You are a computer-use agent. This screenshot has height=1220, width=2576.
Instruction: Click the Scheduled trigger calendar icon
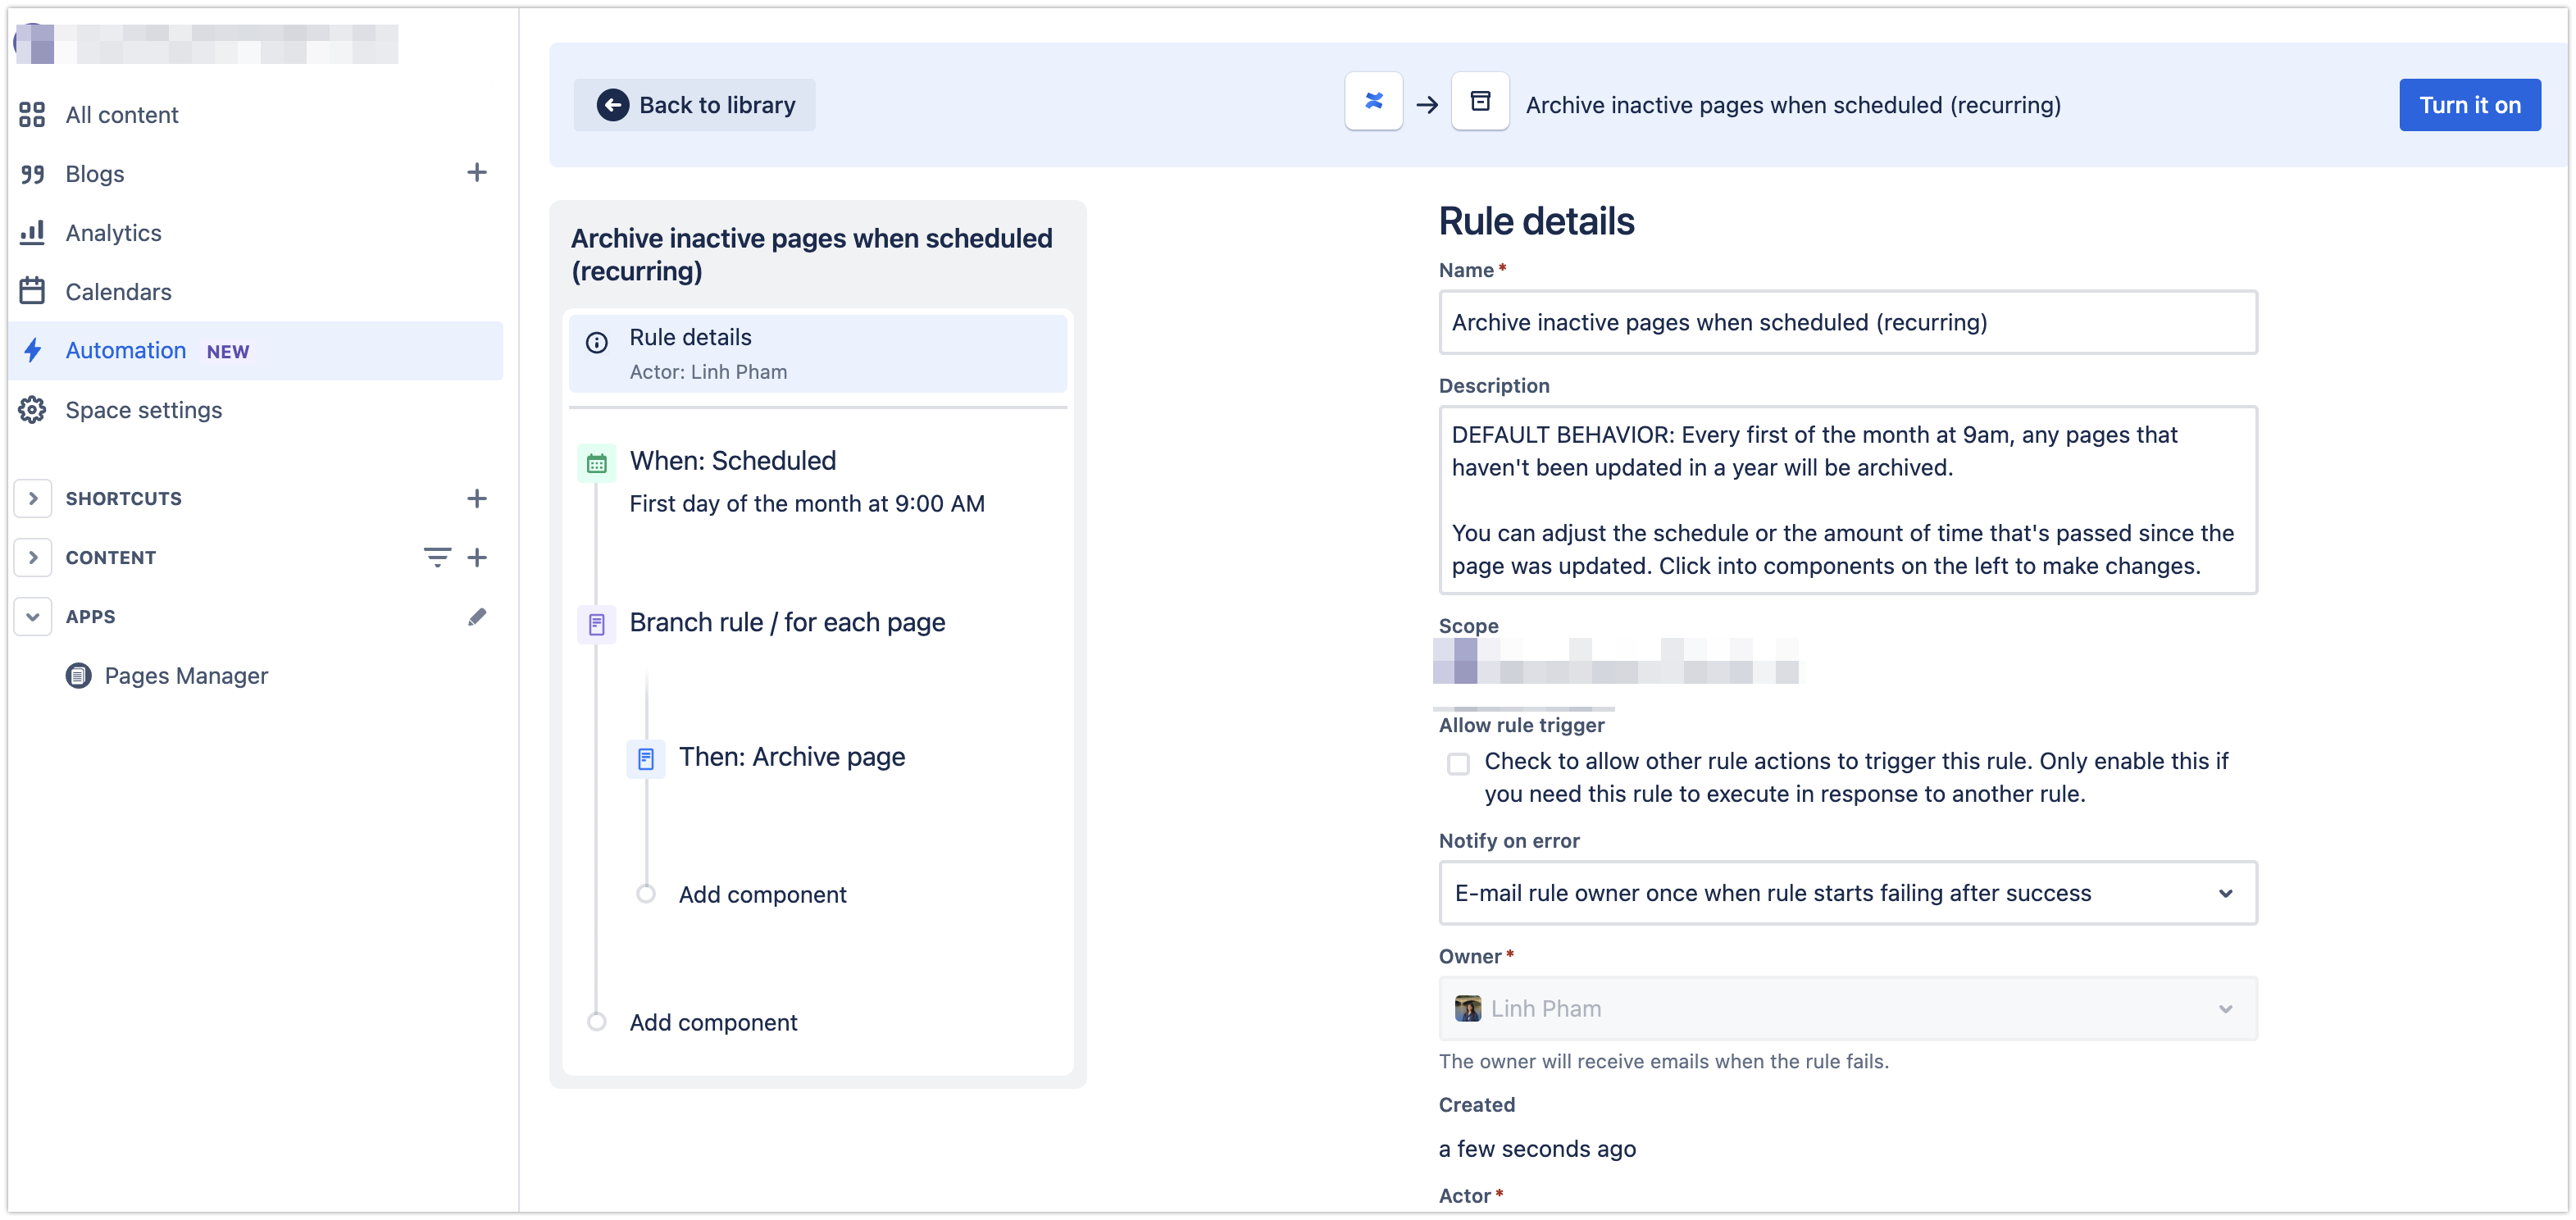coord(596,462)
